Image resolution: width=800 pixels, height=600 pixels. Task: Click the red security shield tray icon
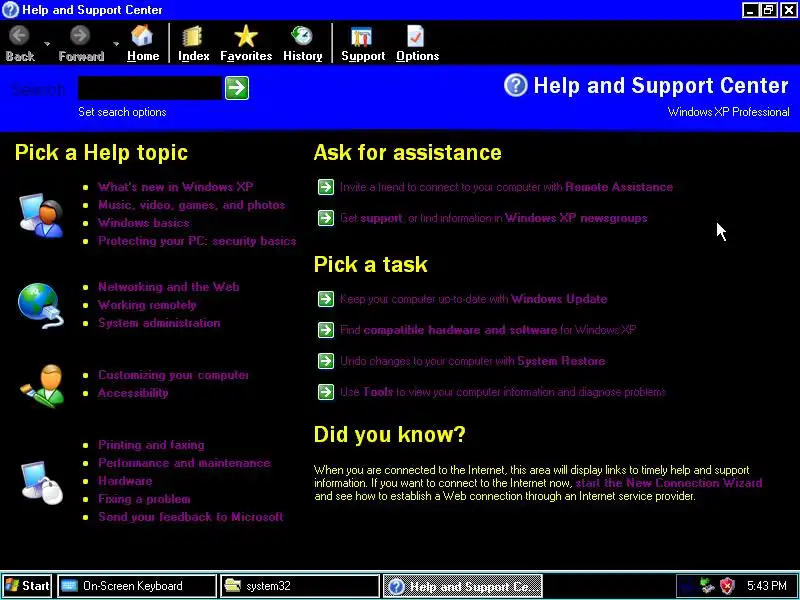click(x=727, y=586)
